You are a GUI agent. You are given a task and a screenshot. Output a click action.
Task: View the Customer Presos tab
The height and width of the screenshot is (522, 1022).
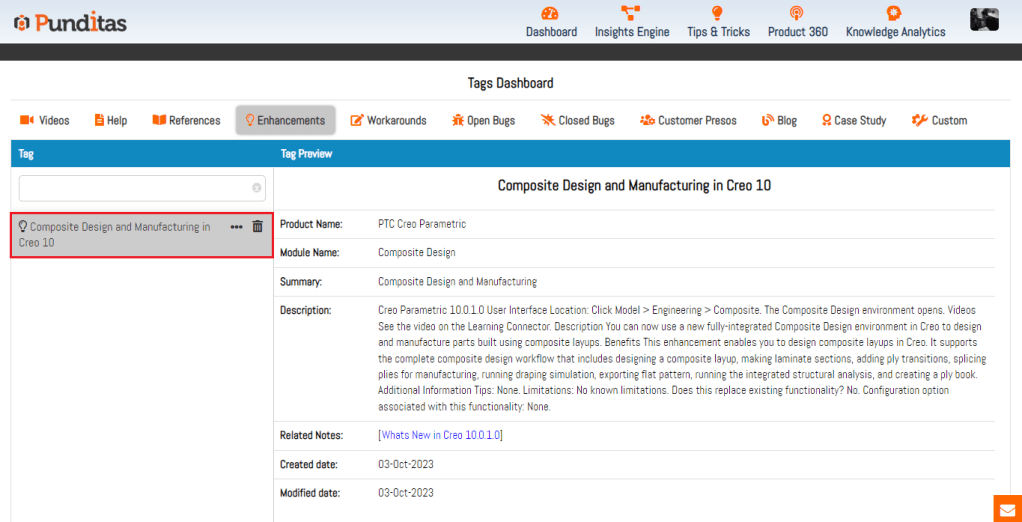tap(688, 120)
